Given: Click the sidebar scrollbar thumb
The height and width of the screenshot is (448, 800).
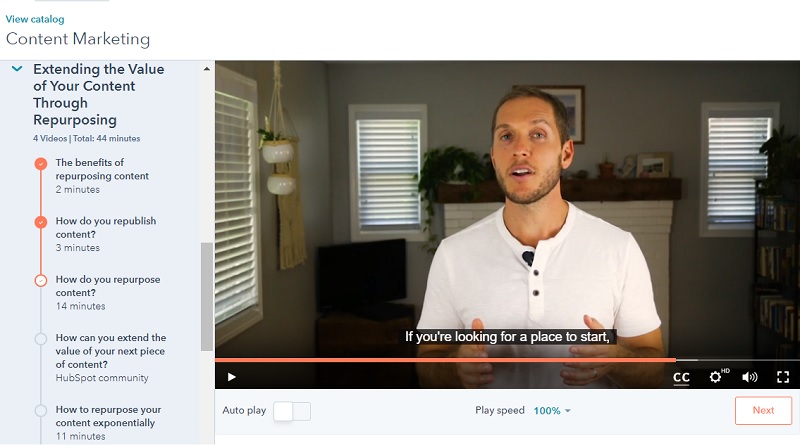Looking at the screenshot, I should (207, 296).
